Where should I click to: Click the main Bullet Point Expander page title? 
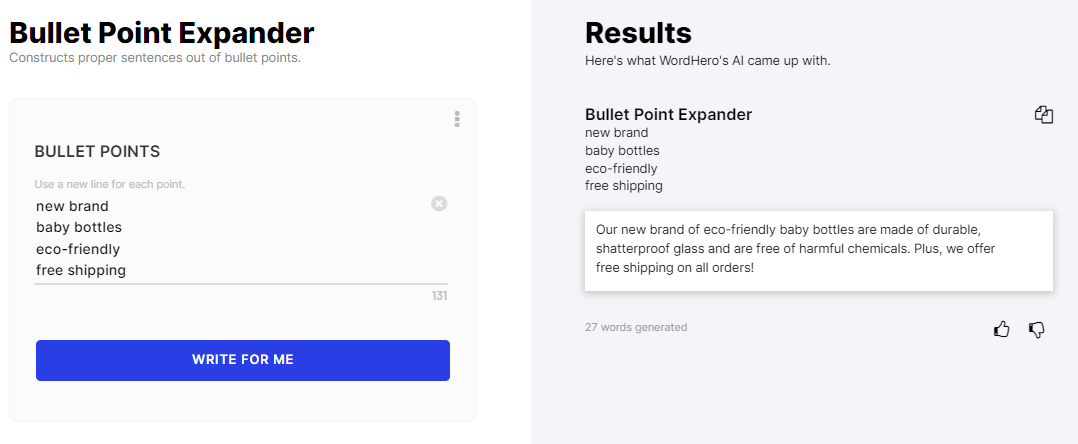pyautogui.click(x=162, y=32)
